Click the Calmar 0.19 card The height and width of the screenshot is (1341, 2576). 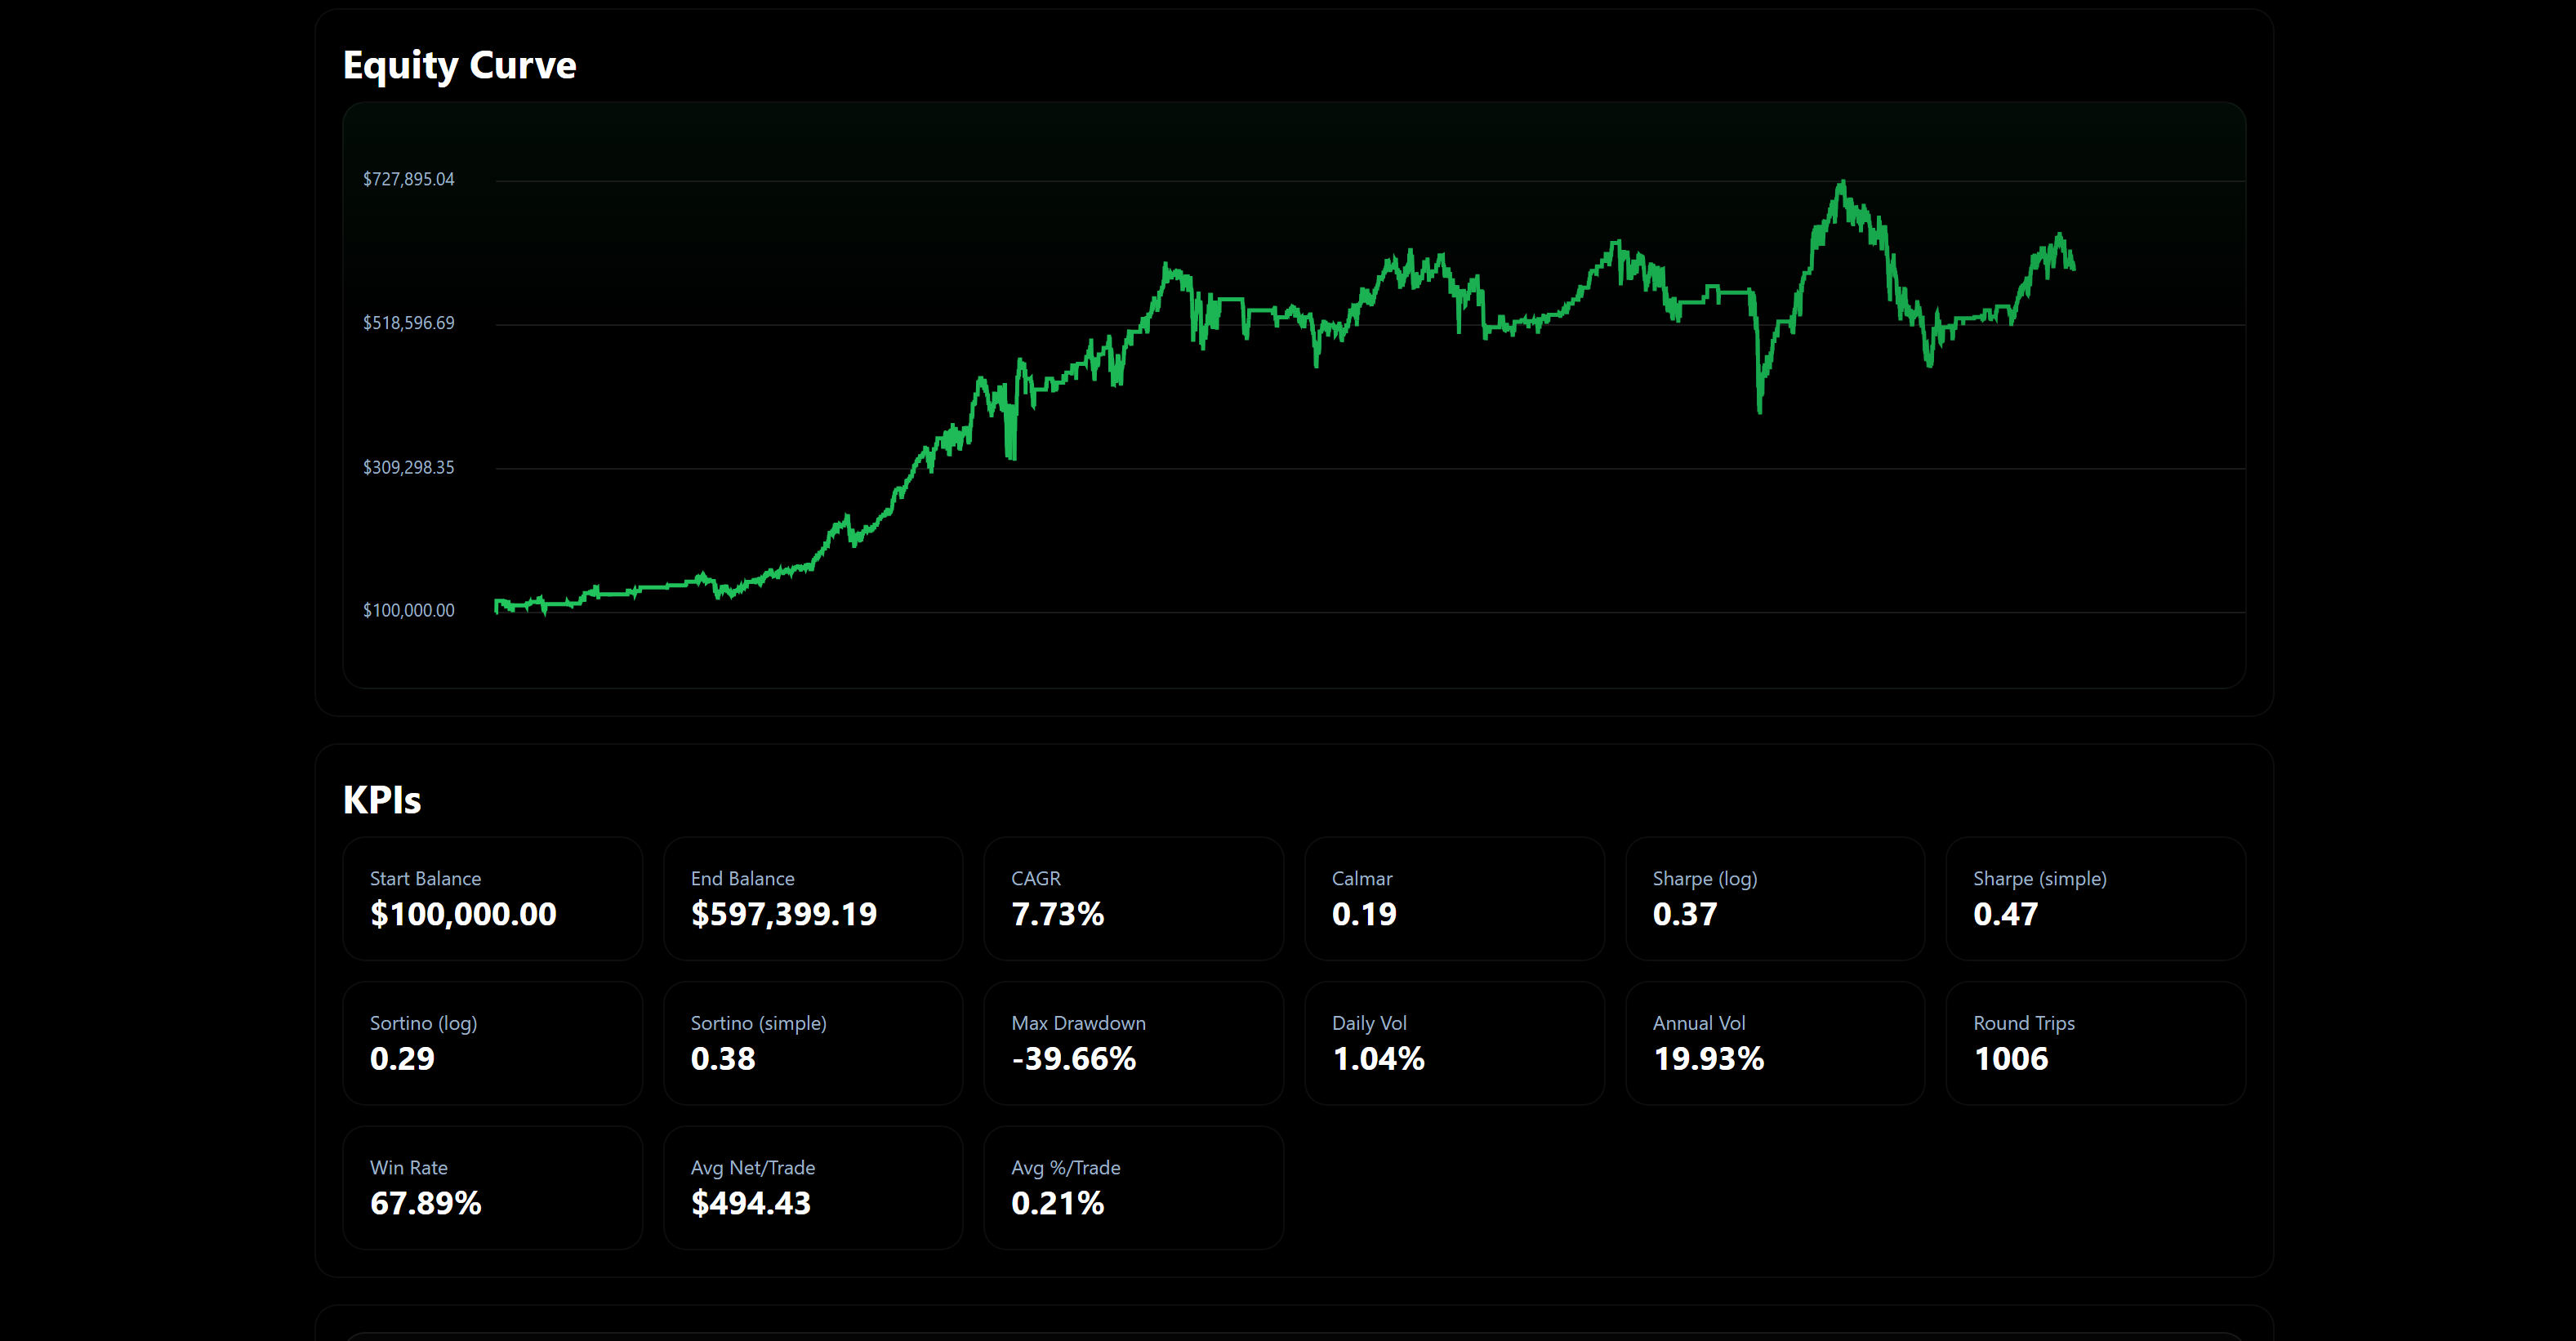[x=1454, y=898]
